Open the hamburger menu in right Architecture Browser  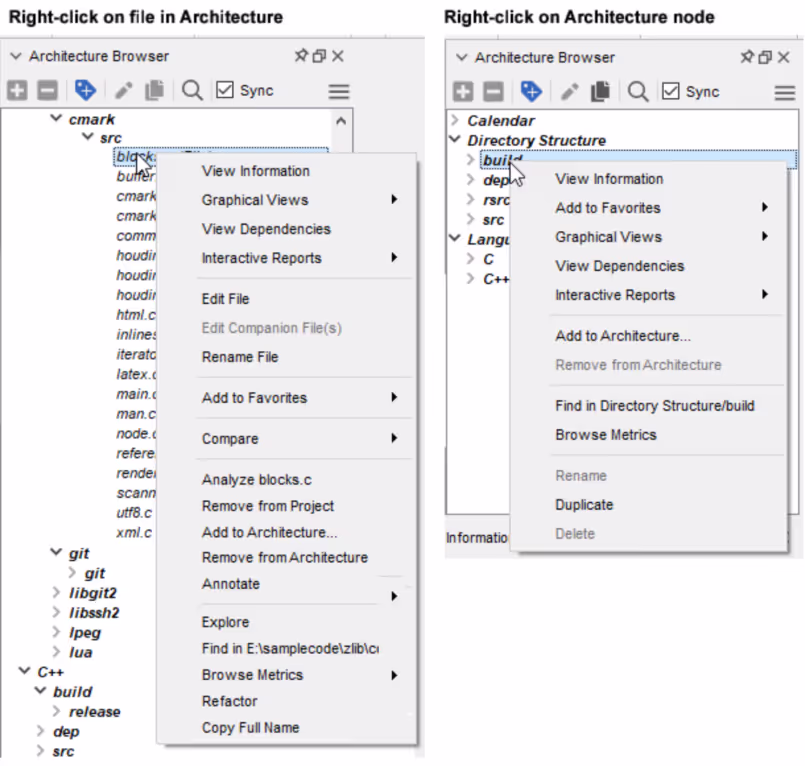pyautogui.click(x=785, y=93)
